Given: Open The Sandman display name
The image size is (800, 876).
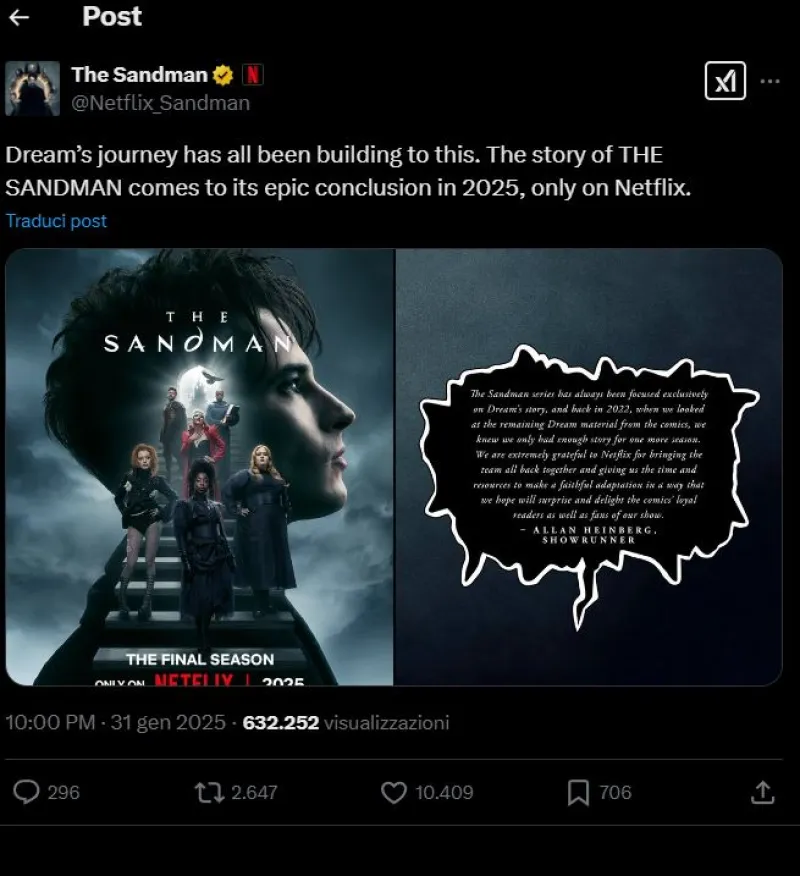Looking at the screenshot, I should 140,75.
